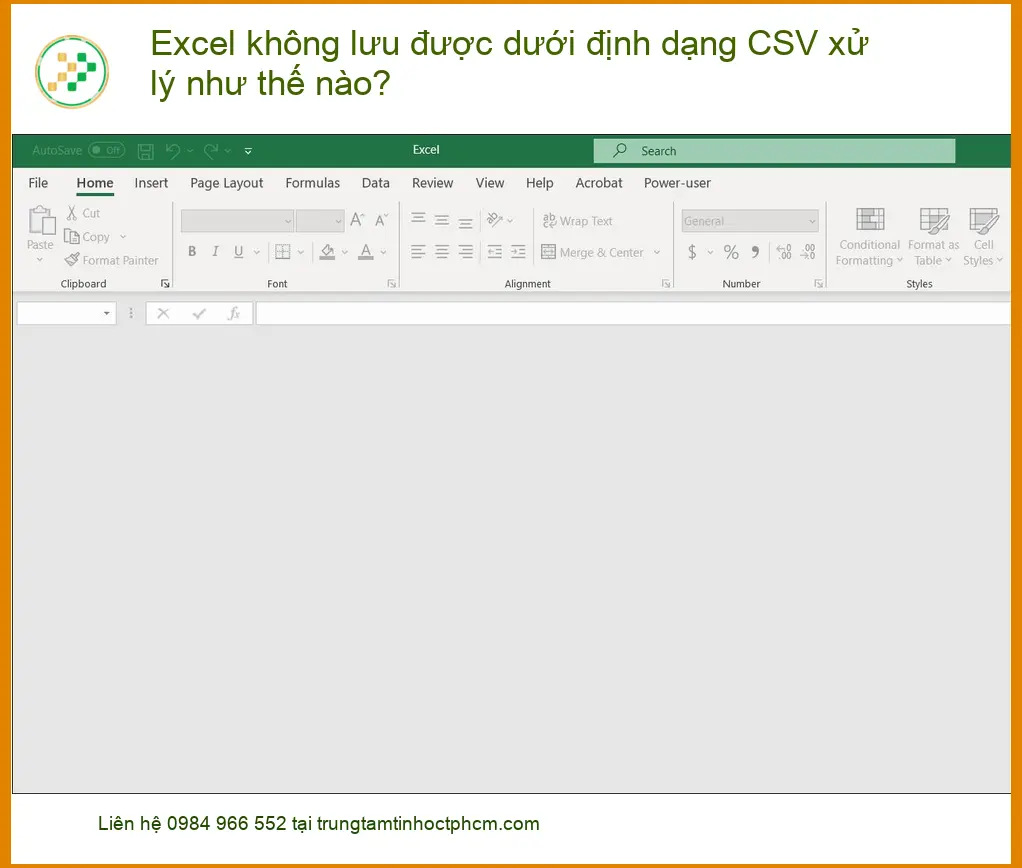Click the Search box in title bar
The height and width of the screenshot is (868, 1022).
tap(774, 151)
